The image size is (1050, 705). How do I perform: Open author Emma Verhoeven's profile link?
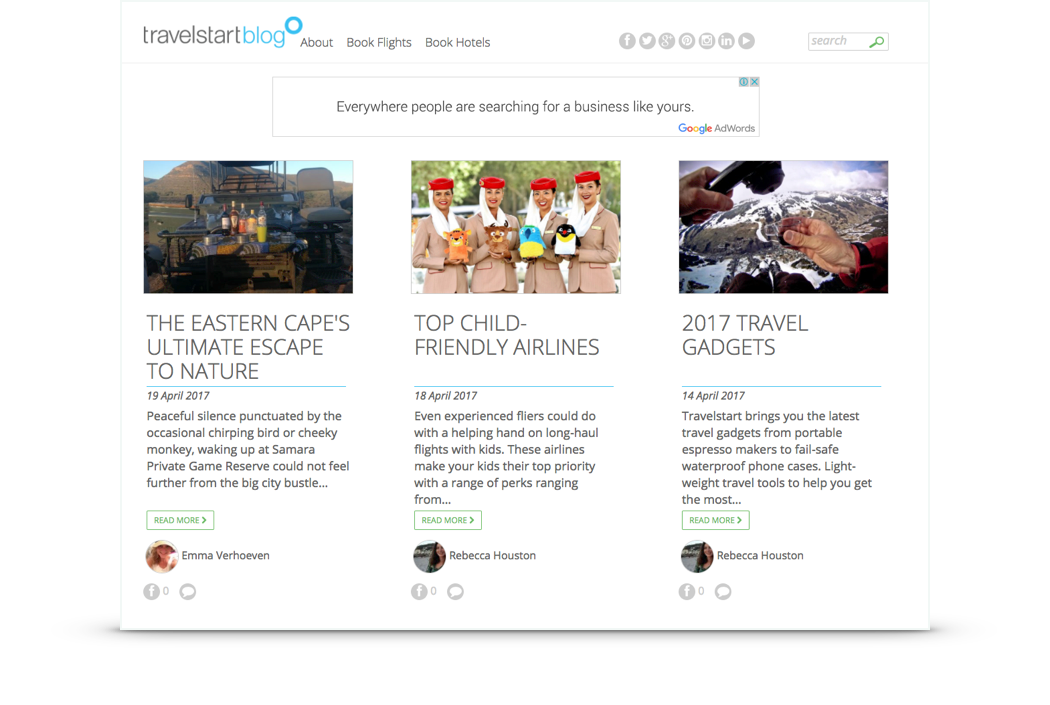(x=226, y=556)
